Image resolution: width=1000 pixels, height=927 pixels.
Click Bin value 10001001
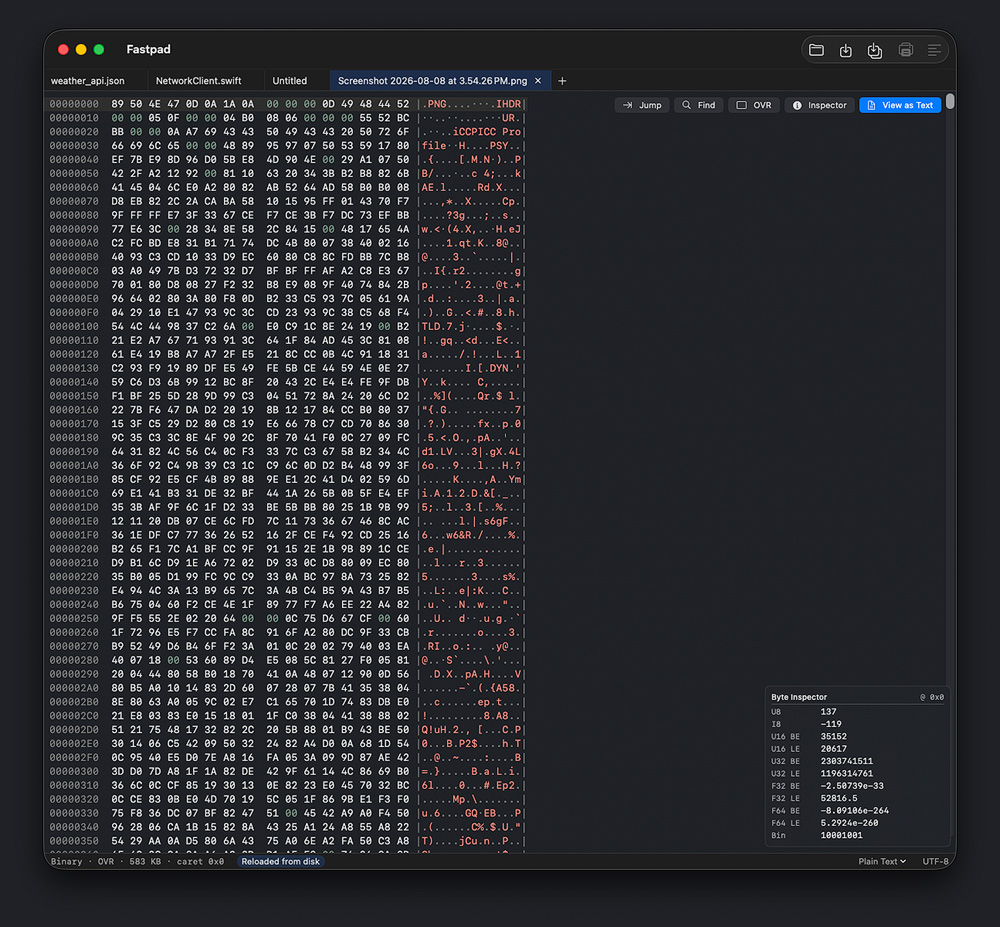click(841, 835)
